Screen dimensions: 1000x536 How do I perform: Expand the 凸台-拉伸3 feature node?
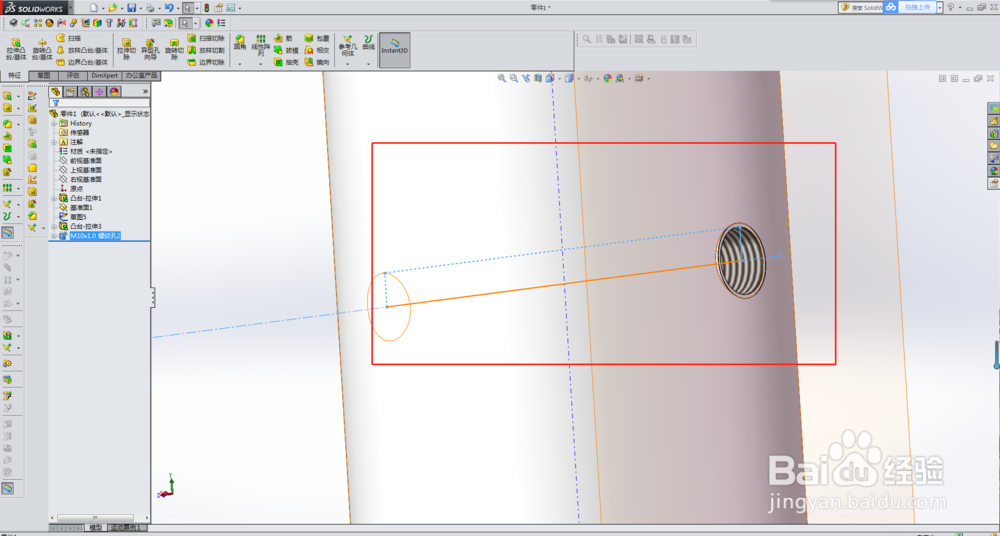[x=54, y=226]
